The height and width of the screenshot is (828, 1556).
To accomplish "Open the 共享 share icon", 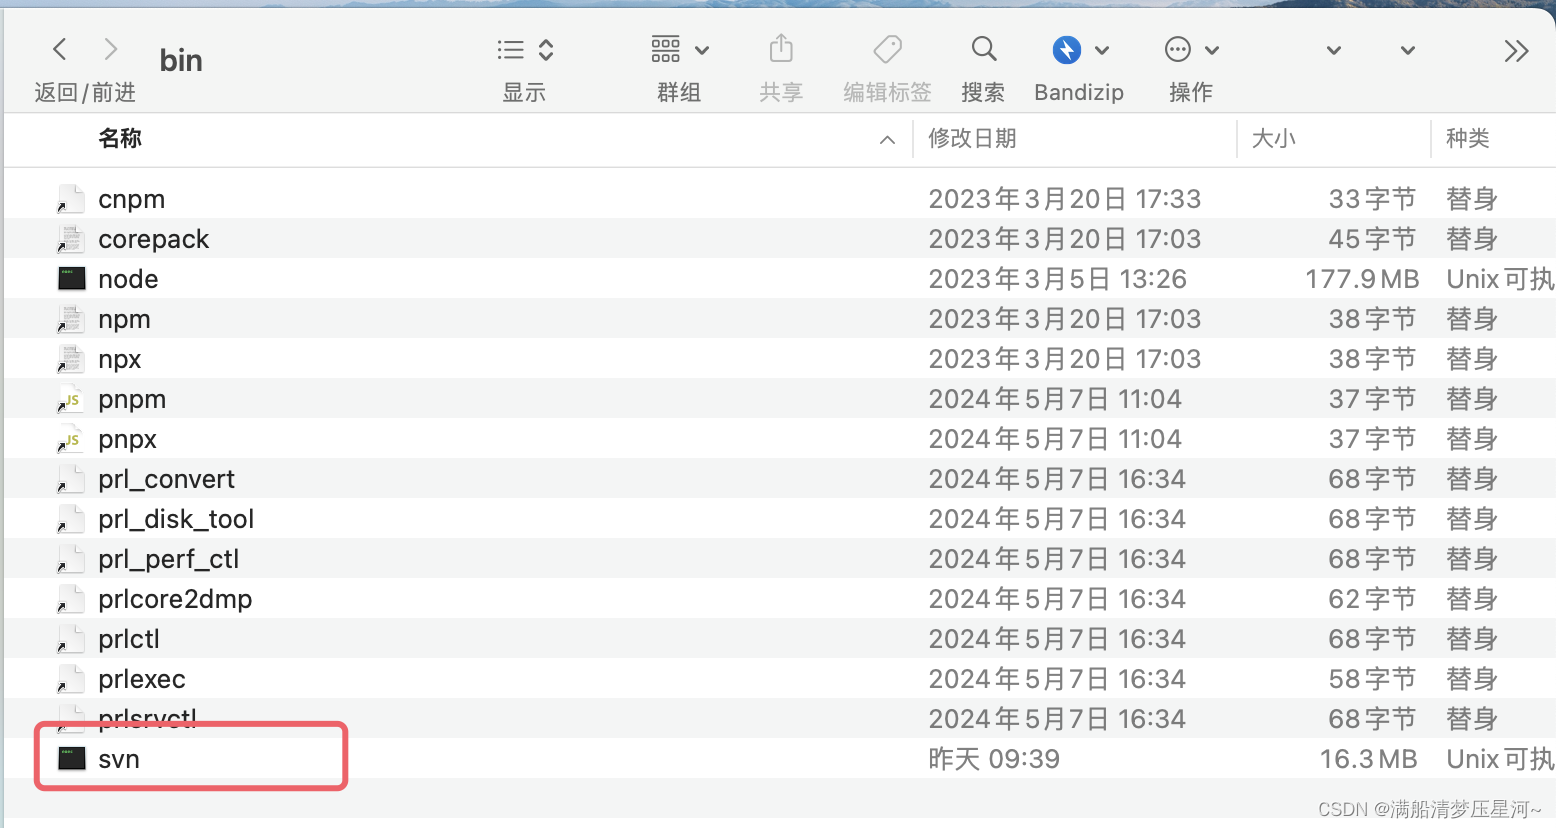I will pos(781,47).
